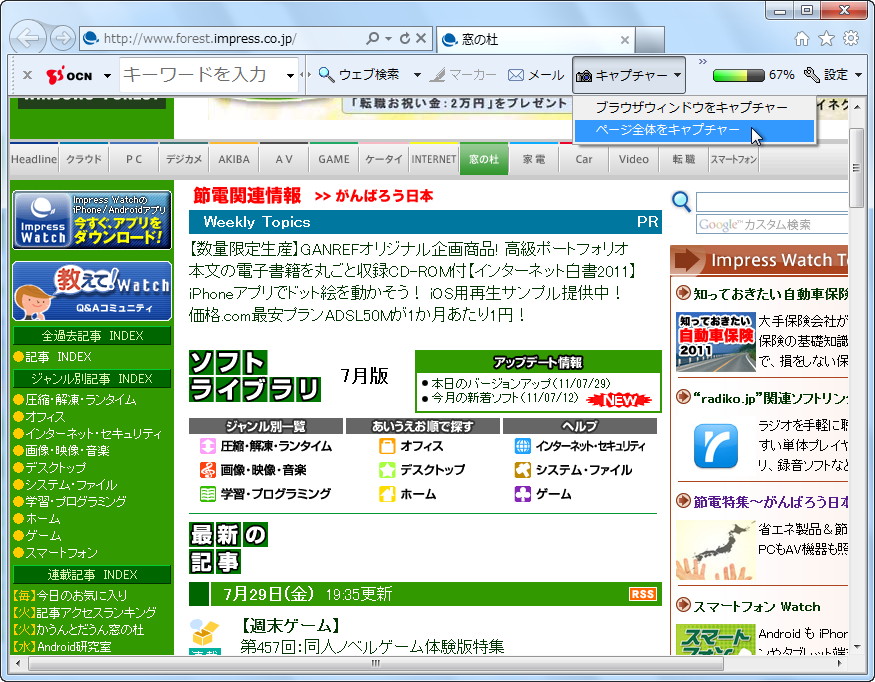
Task: Open システム・ファイル category icon
Action: 523,470
